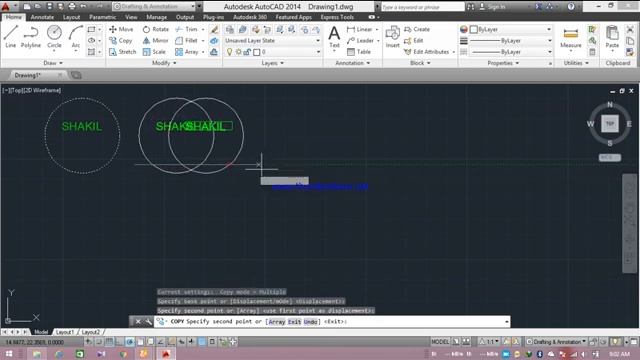The width and height of the screenshot is (640, 360).
Task: Open the Express Tools ribbon tab
Action: point(337,17)
